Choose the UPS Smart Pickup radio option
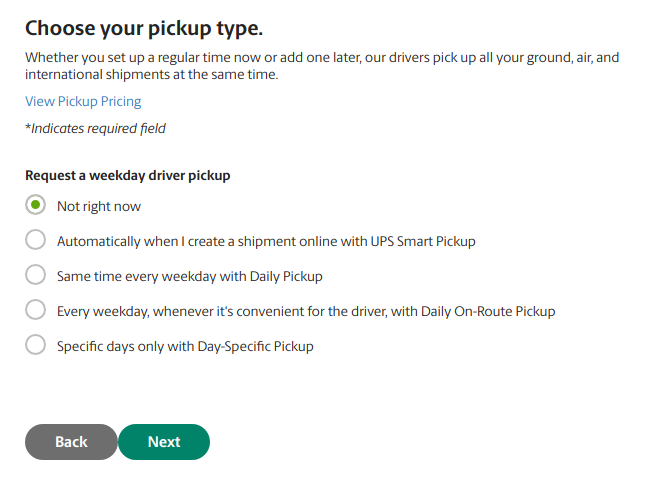This screenshot has height=484, width=653. [x=35, y=241]
